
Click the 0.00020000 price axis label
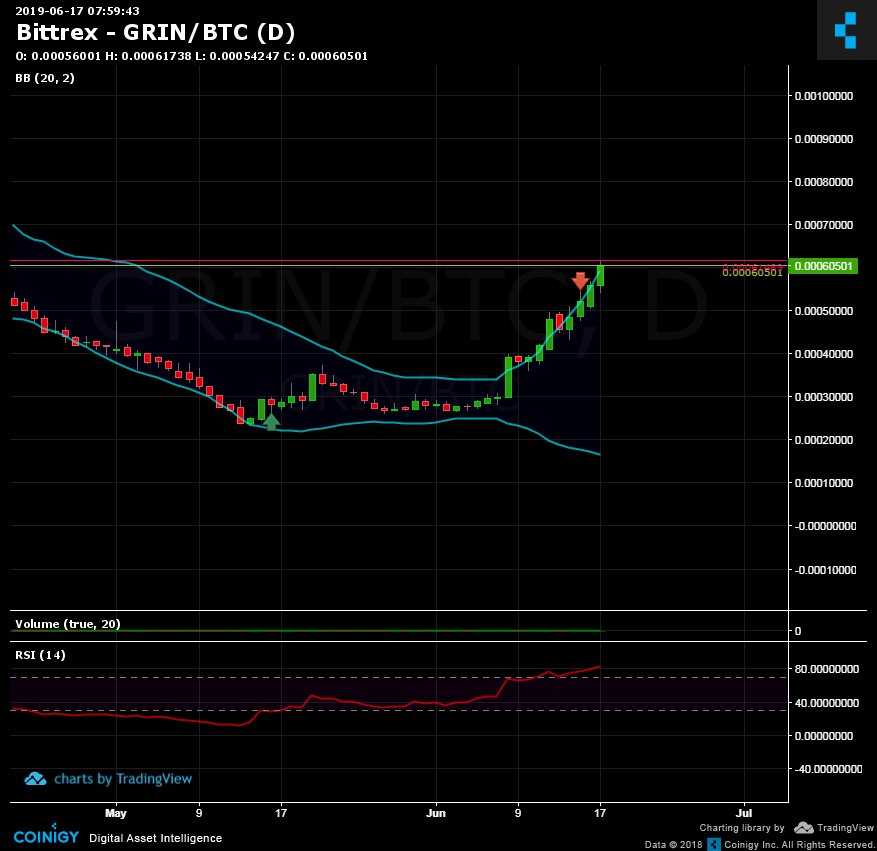point(824,440)
